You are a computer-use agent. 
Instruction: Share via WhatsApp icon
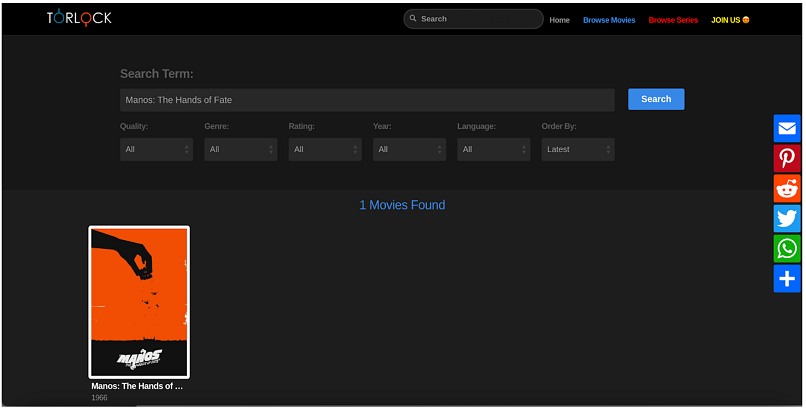tap(787, 249)
